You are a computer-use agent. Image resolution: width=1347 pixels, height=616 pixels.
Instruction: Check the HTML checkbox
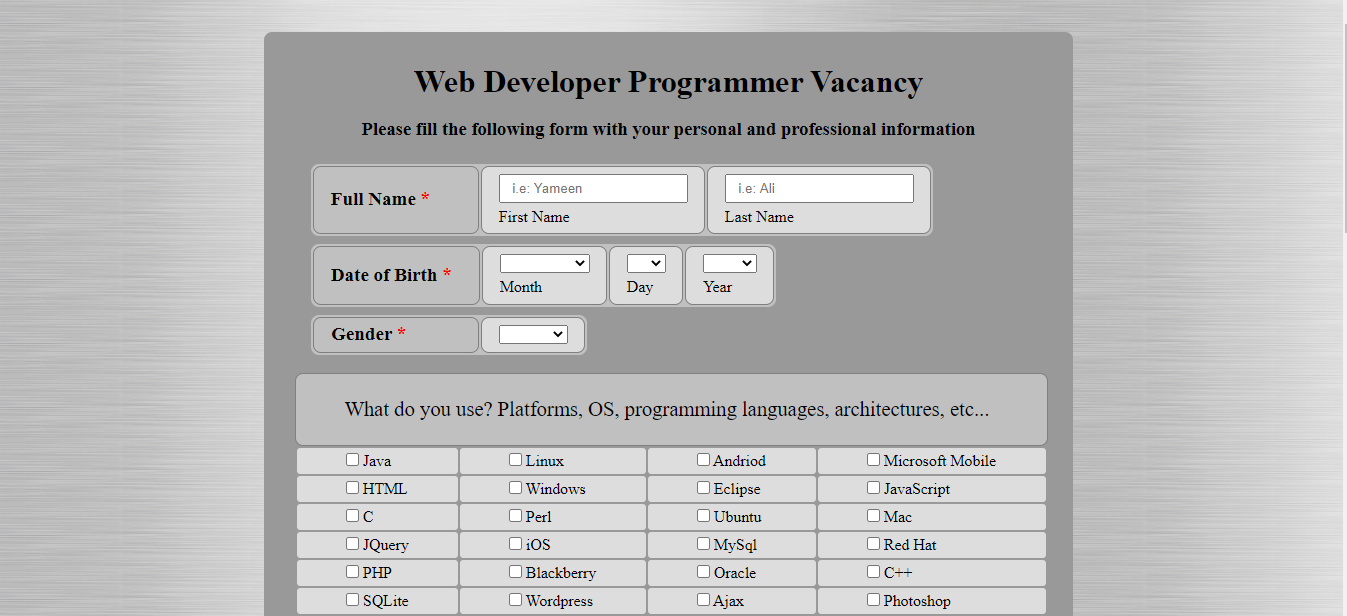352,487
